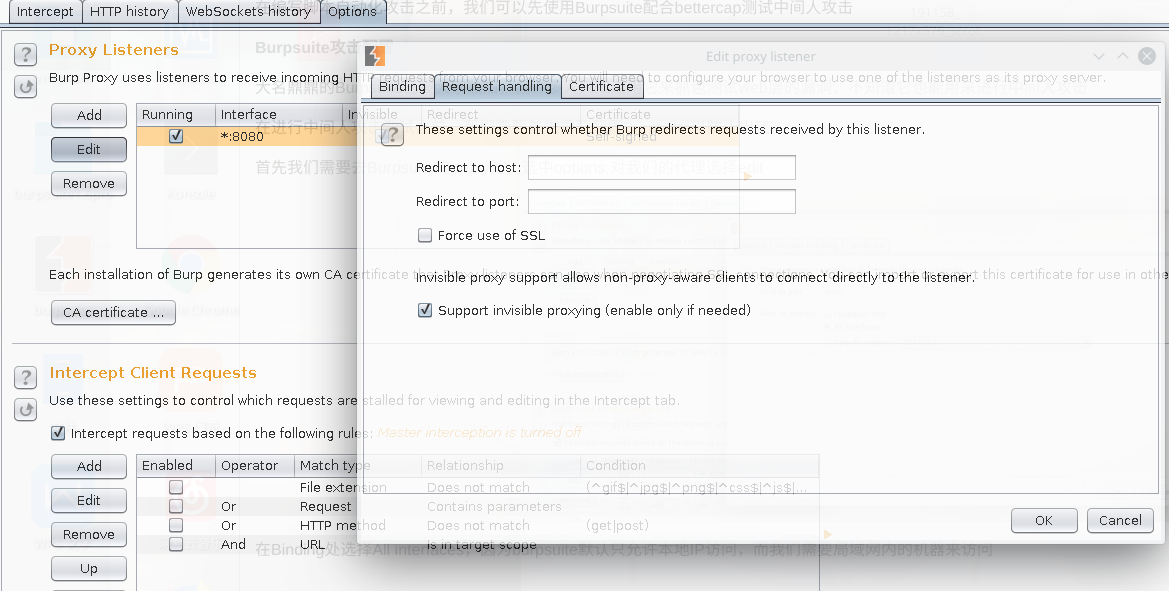Confirm the listener dialog with OK

tap(1044, 520)
